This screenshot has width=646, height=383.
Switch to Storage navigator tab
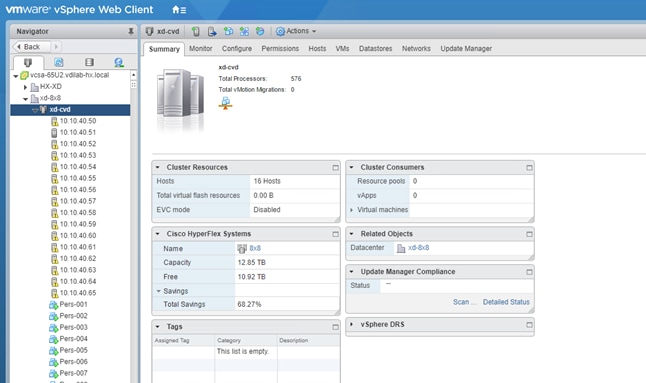[89, 63]
